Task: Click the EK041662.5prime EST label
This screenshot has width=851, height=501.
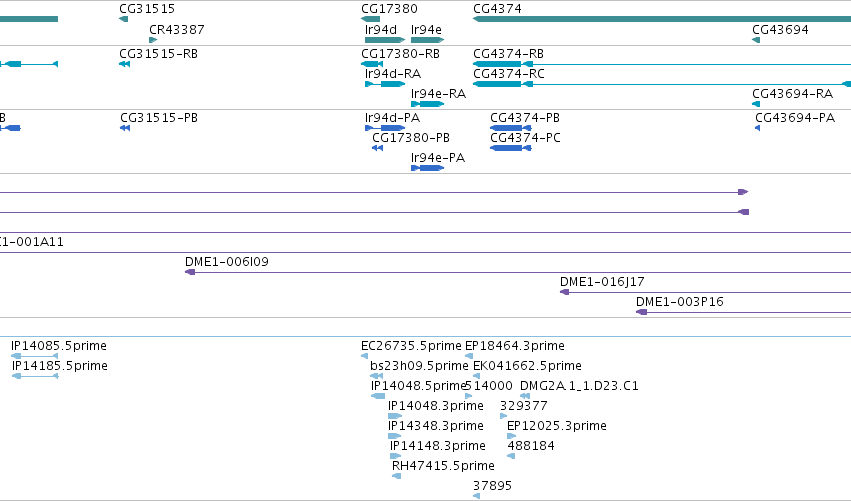Action: tap(527, 366)
